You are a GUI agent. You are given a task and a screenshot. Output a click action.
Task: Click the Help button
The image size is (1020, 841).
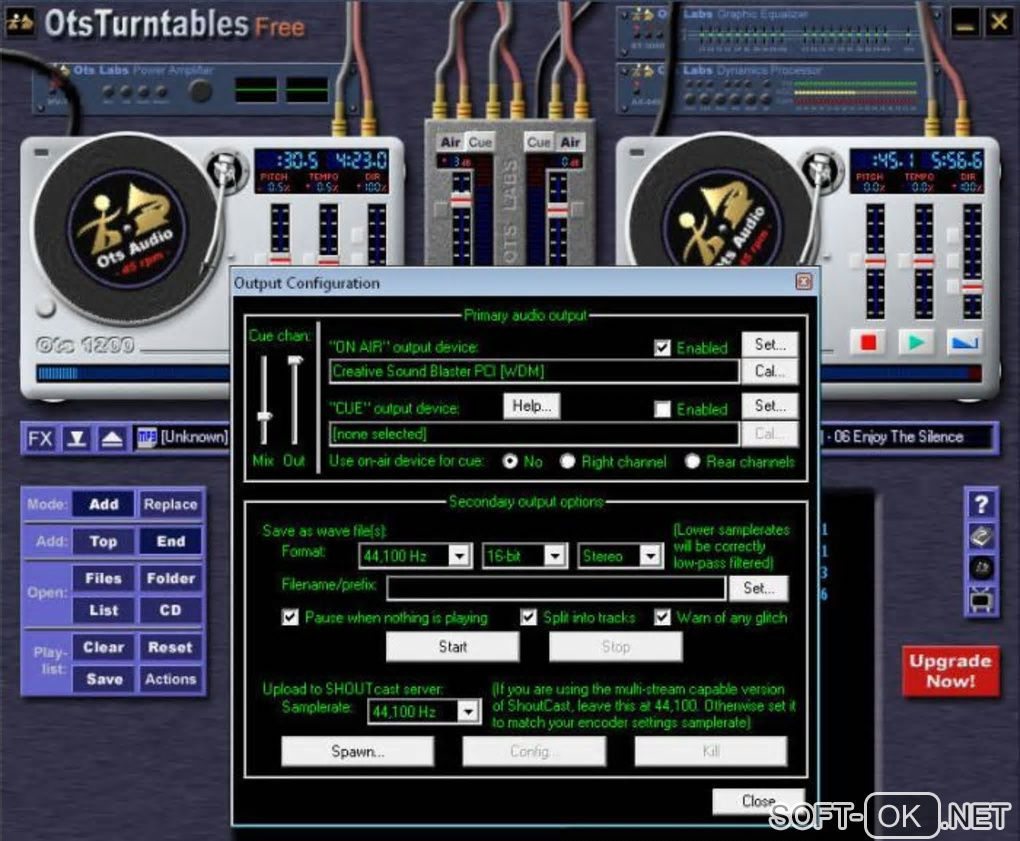pos(531,406)
